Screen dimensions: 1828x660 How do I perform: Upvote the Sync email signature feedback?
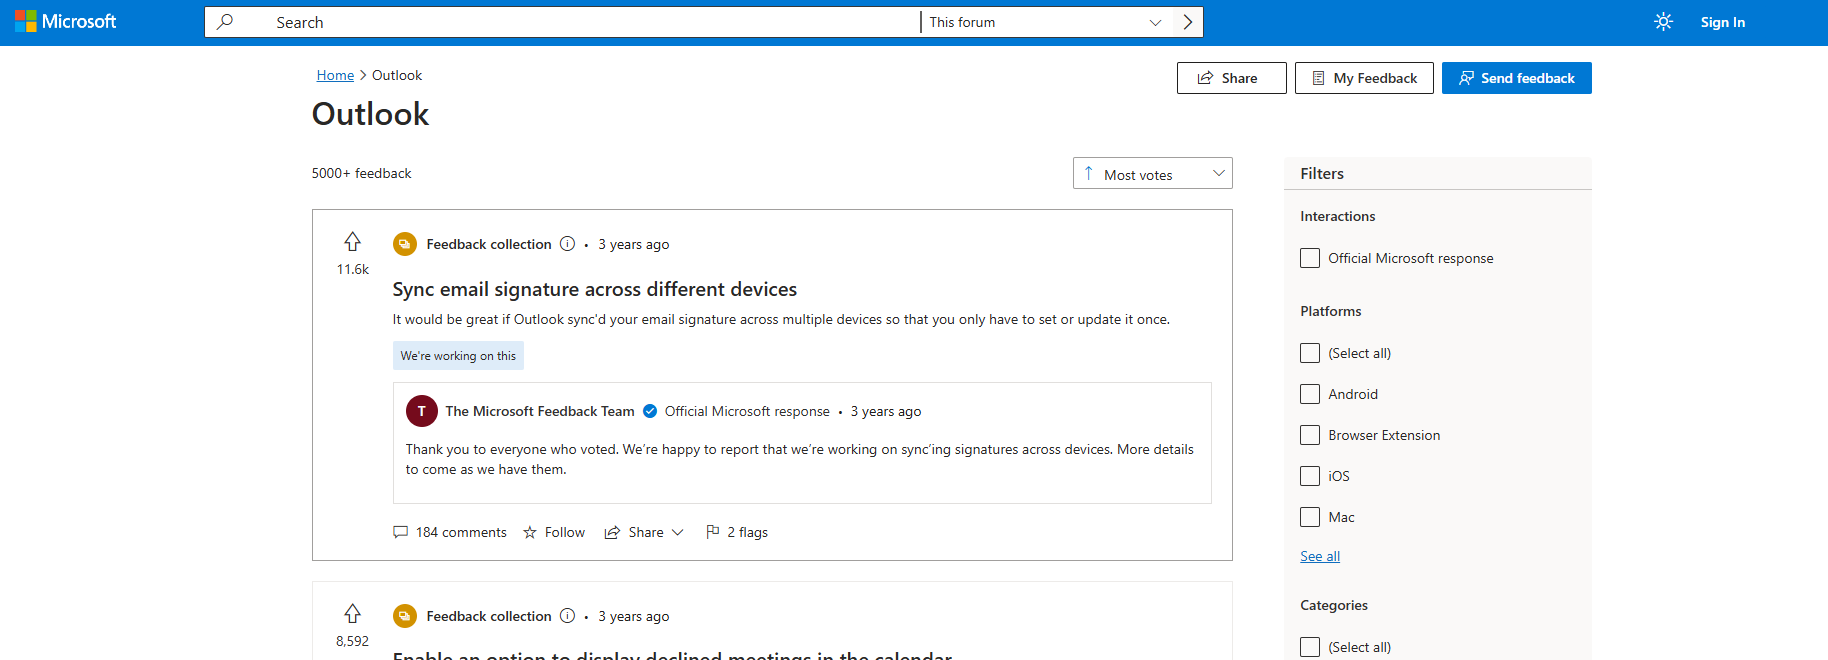352,241
